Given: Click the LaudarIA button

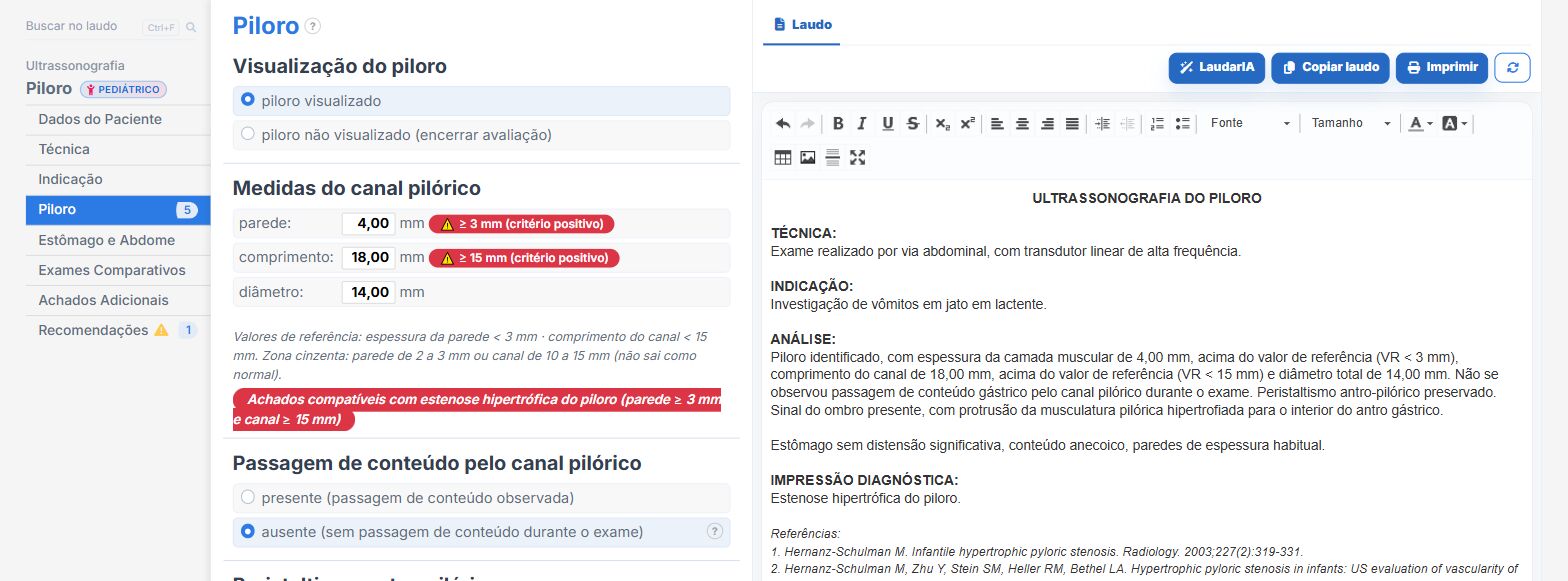Looking at the screenshot, I should 1217,67.
